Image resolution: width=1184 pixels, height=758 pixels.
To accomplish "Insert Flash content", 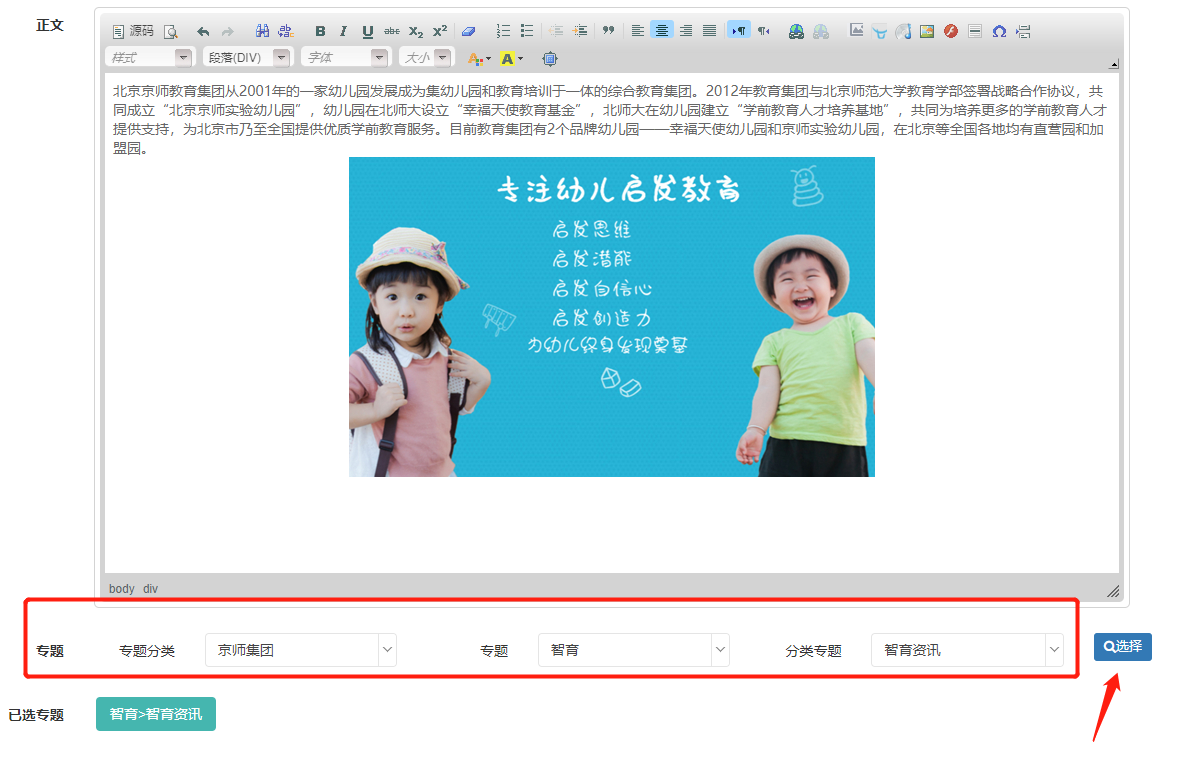I will point(951,31).
